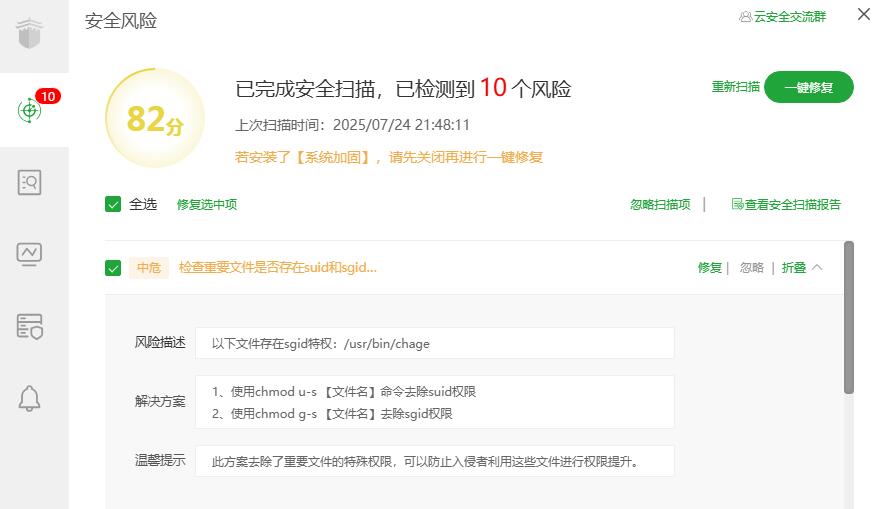The height and width of the screenshot is (509, 886).
Task: Click the risk title 检查重要文件是否存在suid和sgid...
Action: click(277, 267)
